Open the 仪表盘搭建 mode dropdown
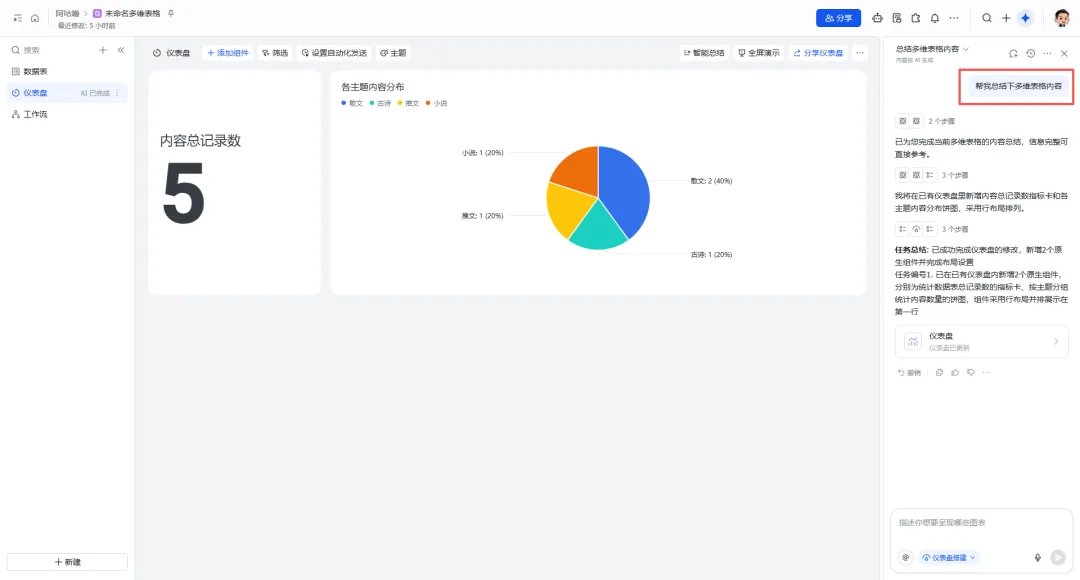This screenshot has height=580, width=1080. coord(949,557)
